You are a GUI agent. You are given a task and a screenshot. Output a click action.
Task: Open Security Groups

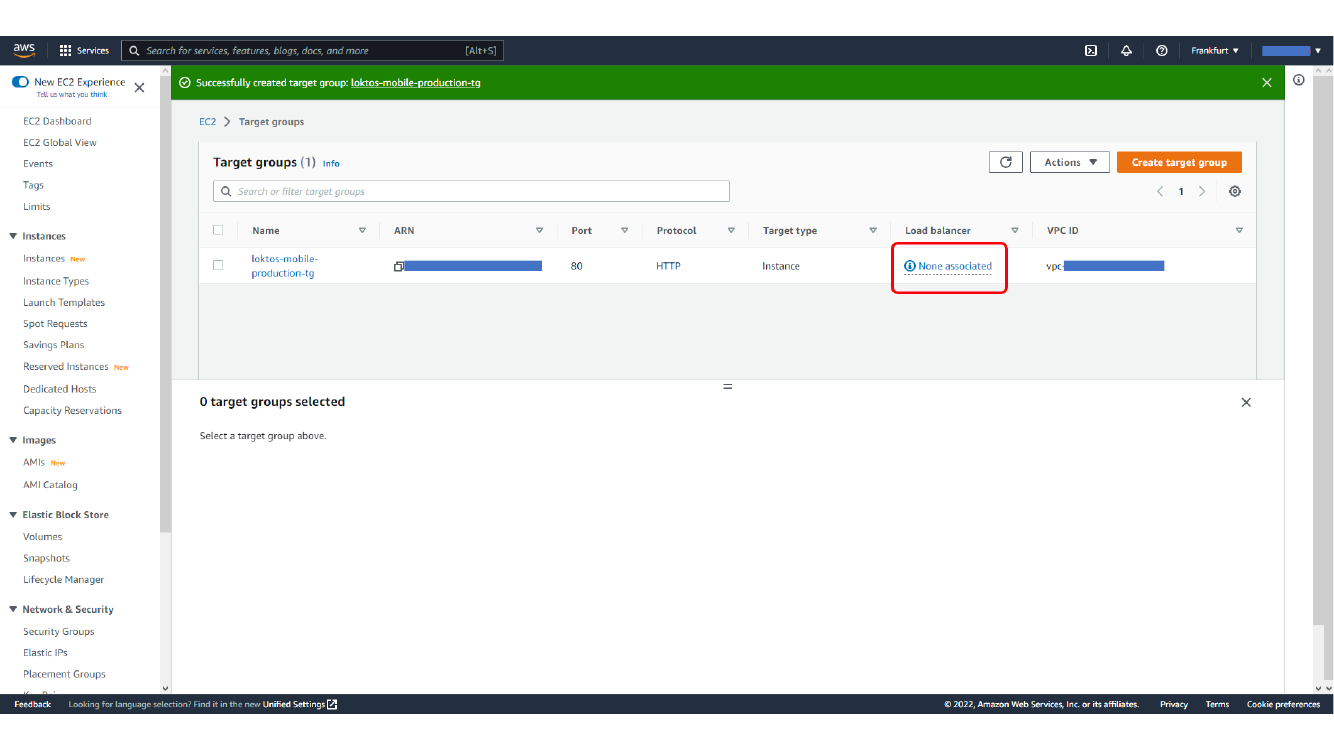pyautogui.click(x=58, y=631)
